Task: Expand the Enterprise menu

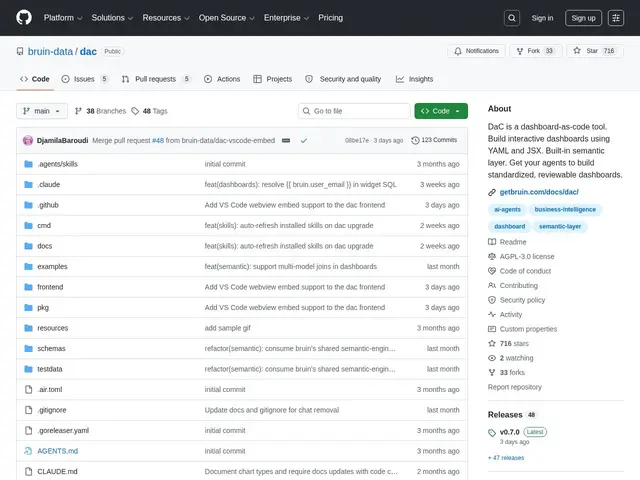Action: pos(286,18)
